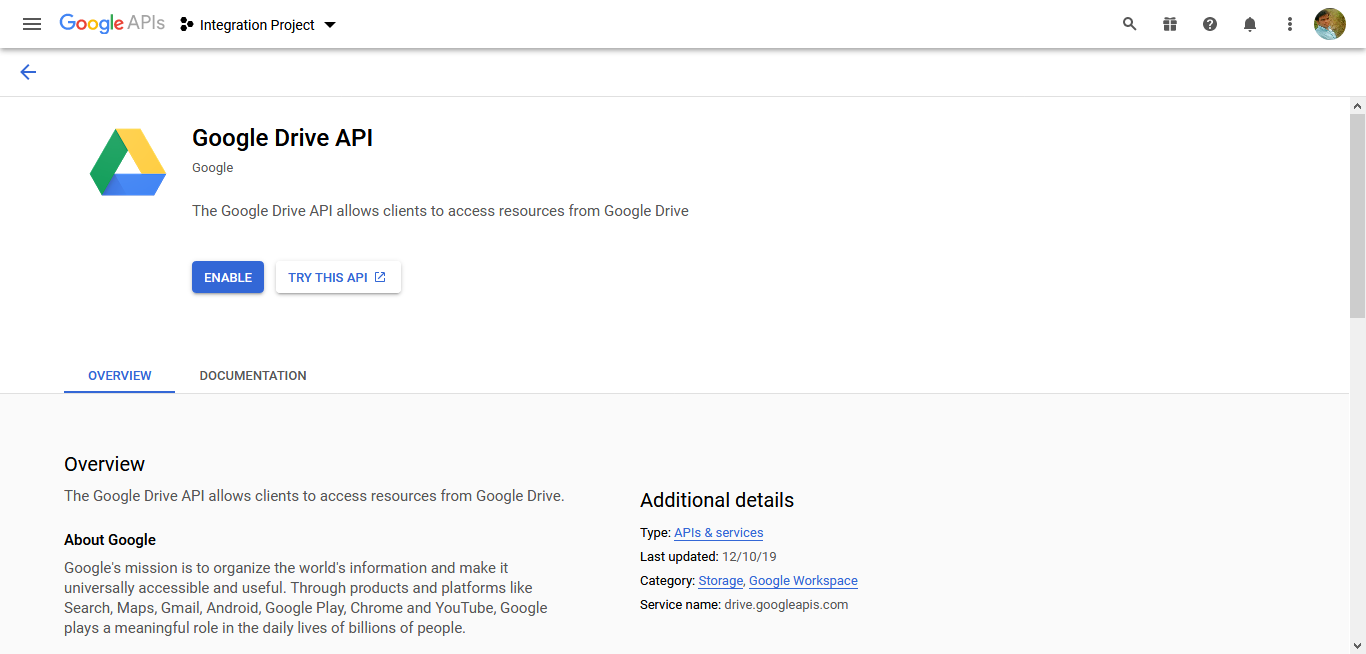1366x654 pixels.
Task: Select the Overview tab
Action: 120,376
